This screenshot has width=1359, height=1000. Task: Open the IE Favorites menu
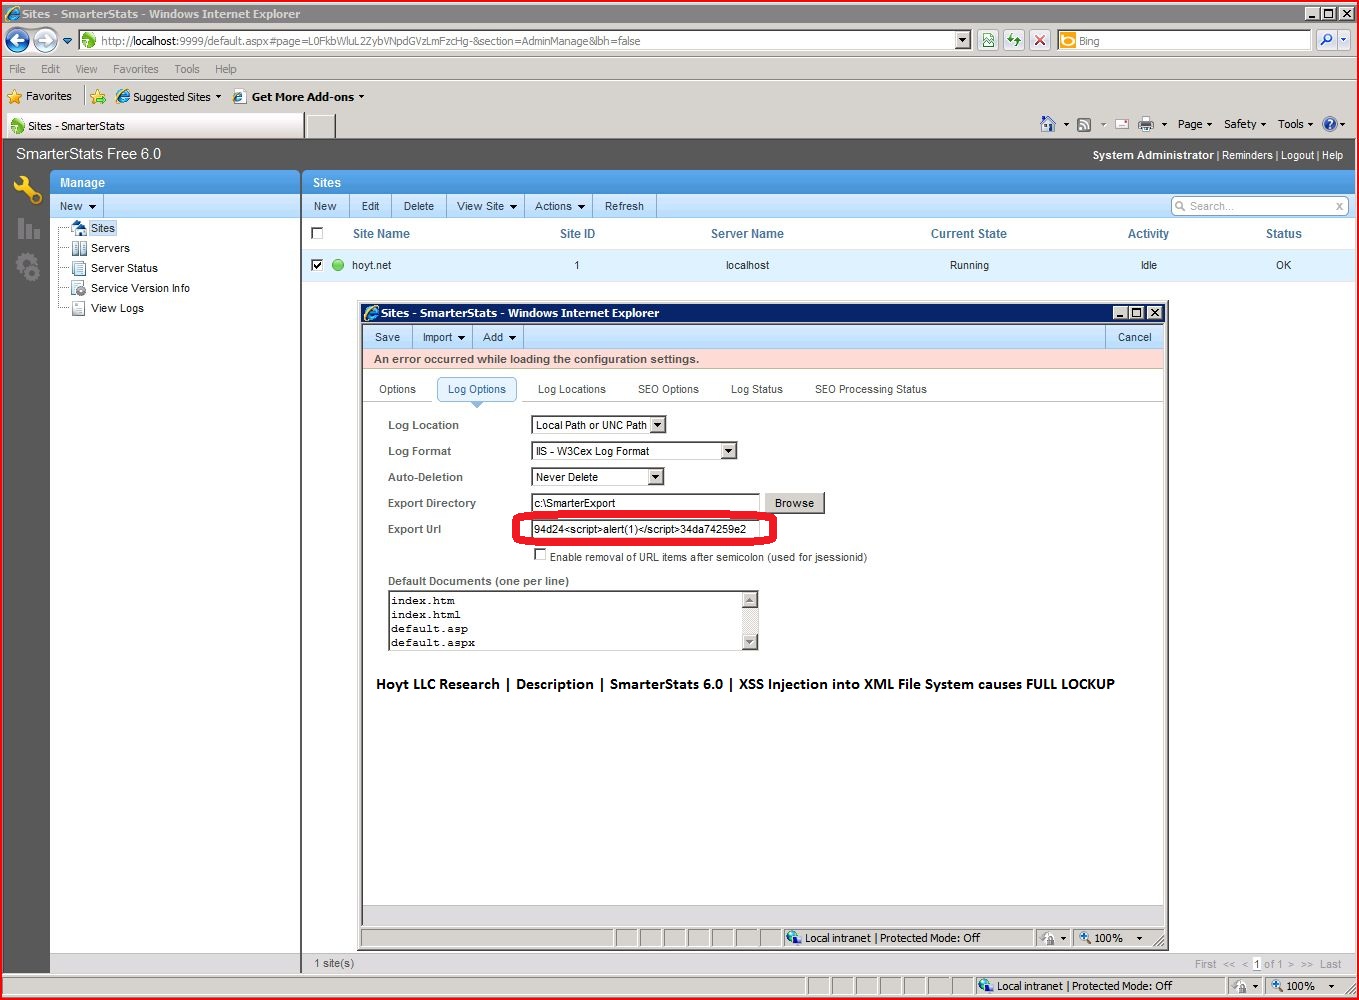pos(135,69)
